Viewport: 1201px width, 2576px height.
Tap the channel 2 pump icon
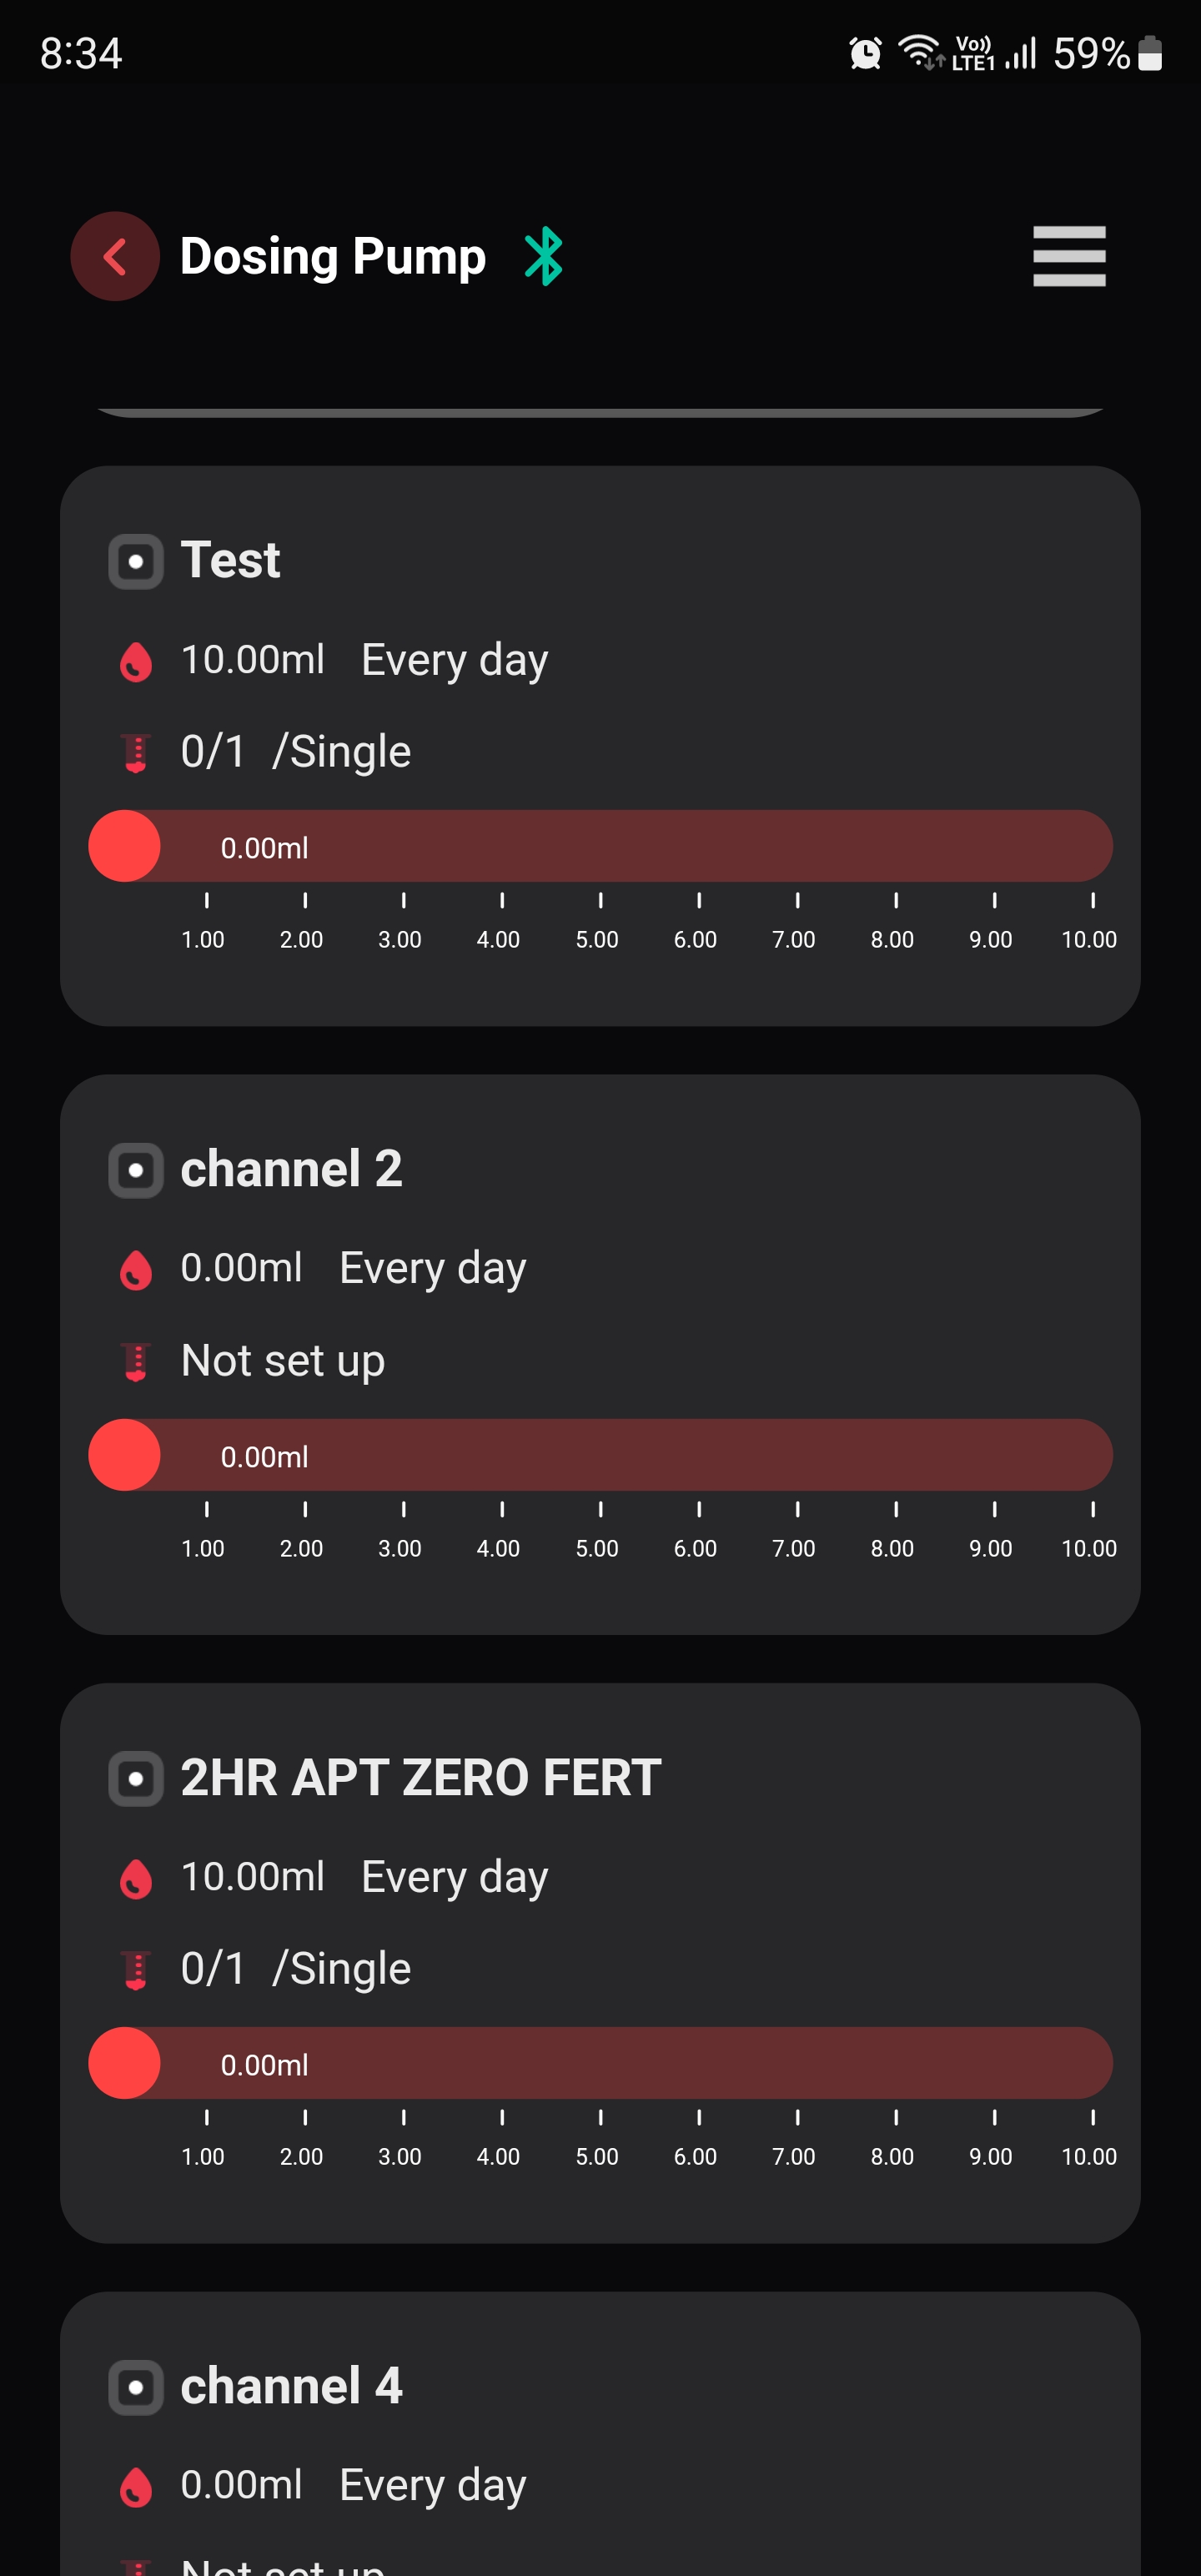136,1170
